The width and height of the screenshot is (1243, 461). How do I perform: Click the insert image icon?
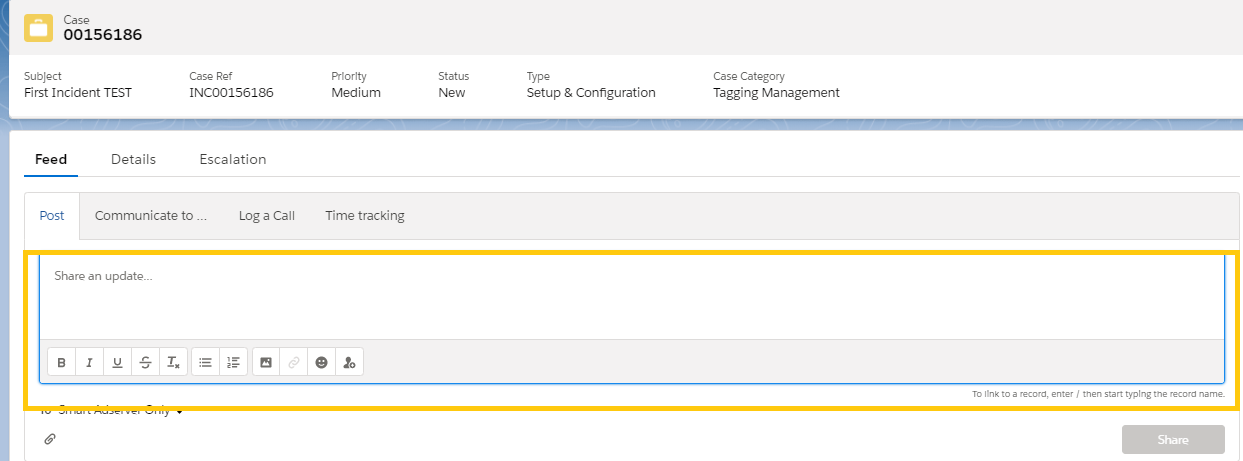tap(266, 362)
